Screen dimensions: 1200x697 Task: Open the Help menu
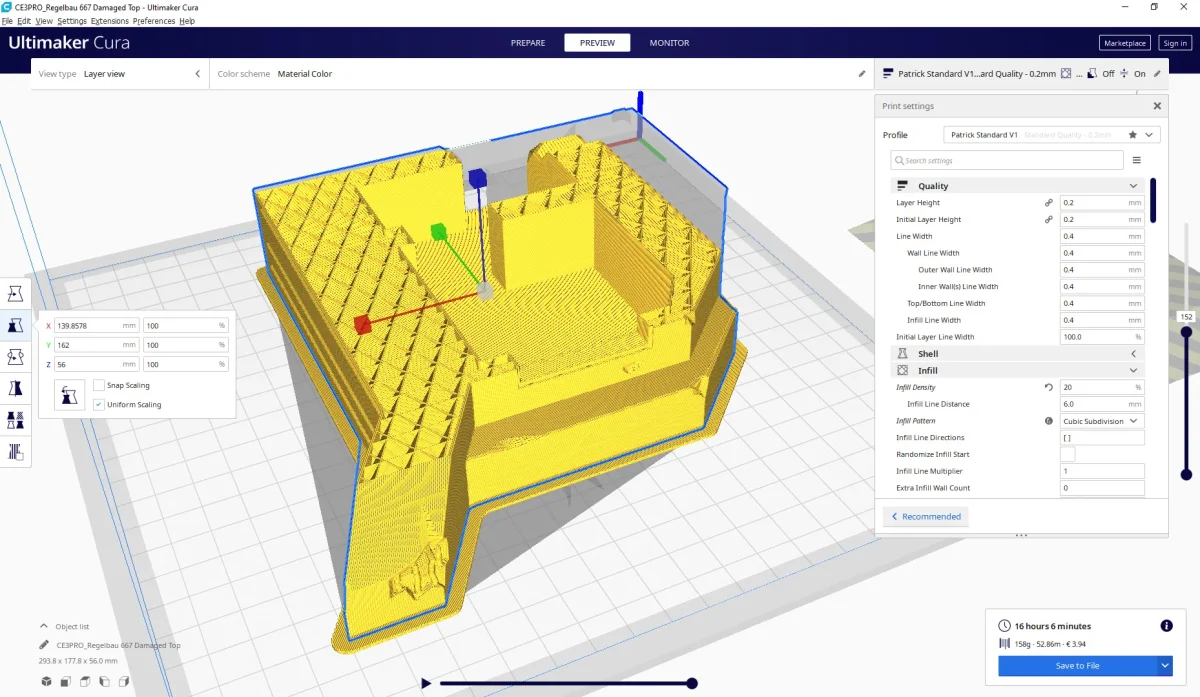click(187, 21)
